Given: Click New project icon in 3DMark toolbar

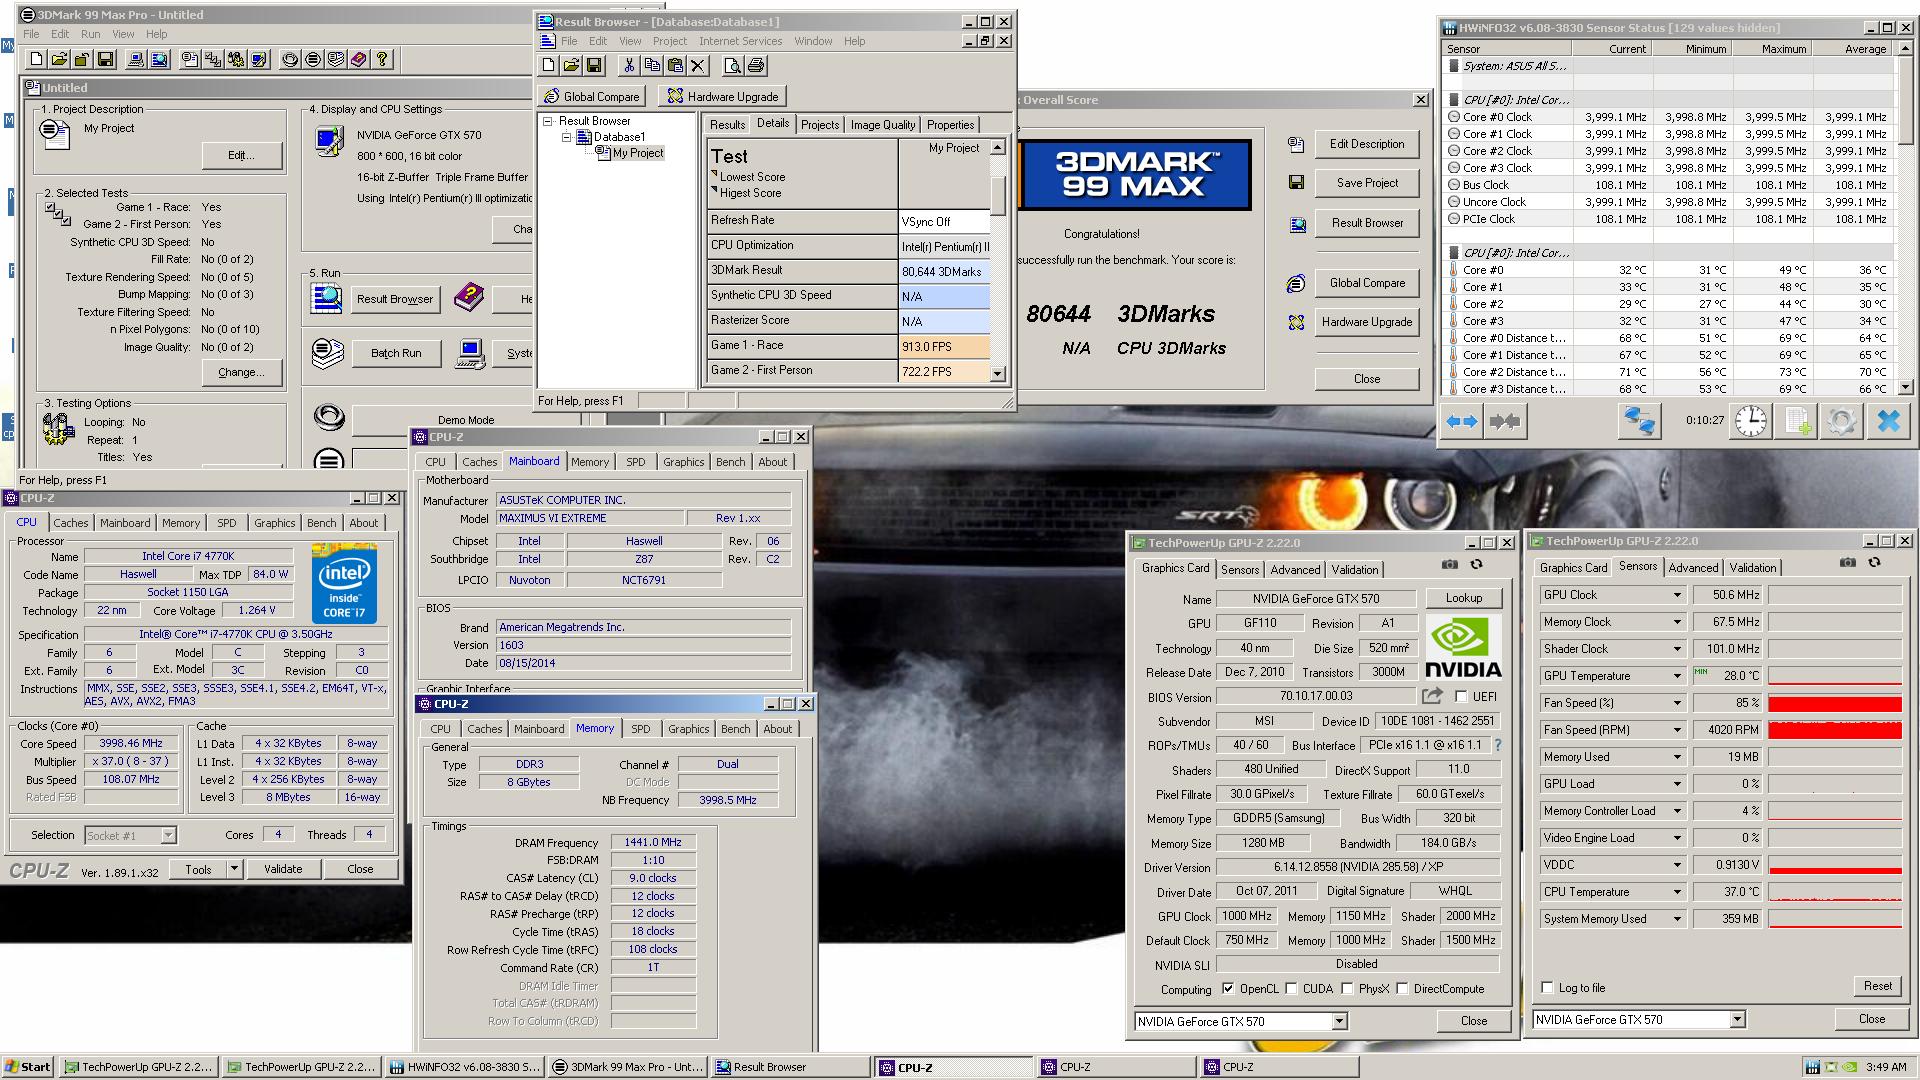Looking at the screenshot, I should point(37,60).
